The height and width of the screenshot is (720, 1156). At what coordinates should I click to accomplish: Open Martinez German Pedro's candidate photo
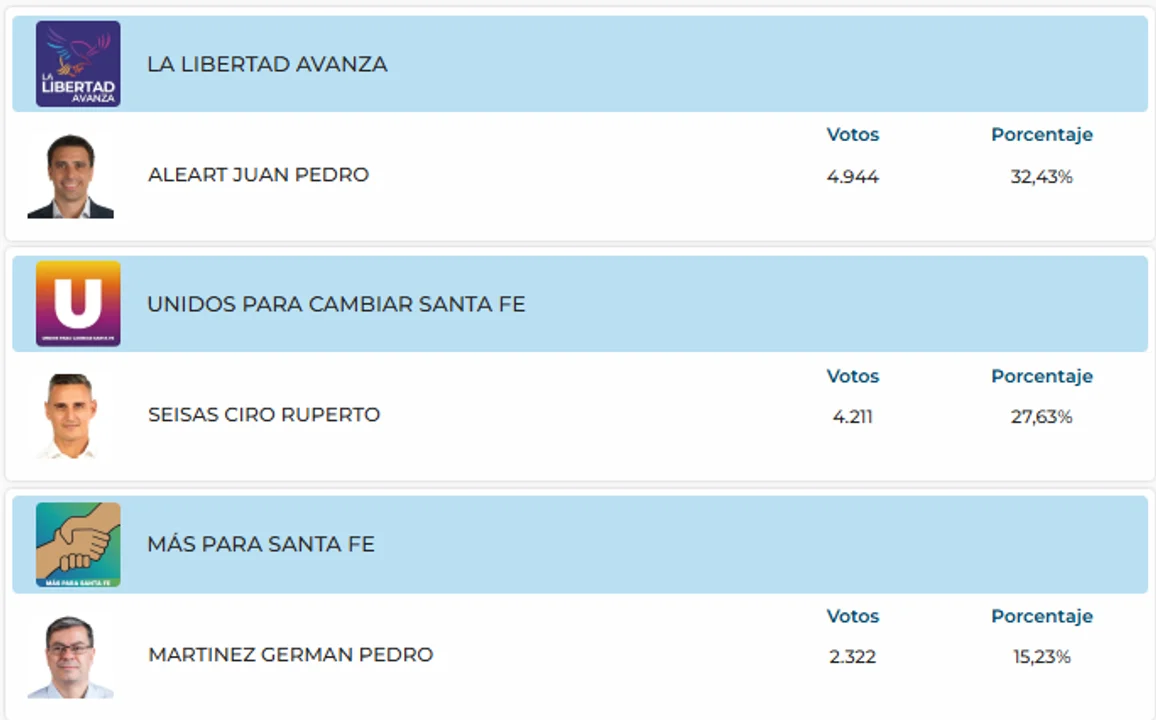click(71, 657)
